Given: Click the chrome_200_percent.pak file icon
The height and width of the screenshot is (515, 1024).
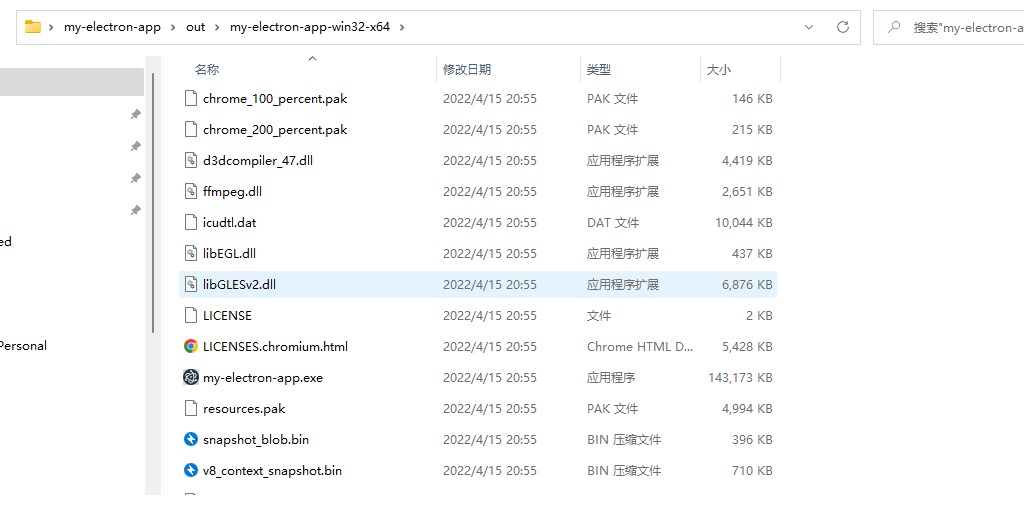Looking at the screenshot, I should pos(191,129).
